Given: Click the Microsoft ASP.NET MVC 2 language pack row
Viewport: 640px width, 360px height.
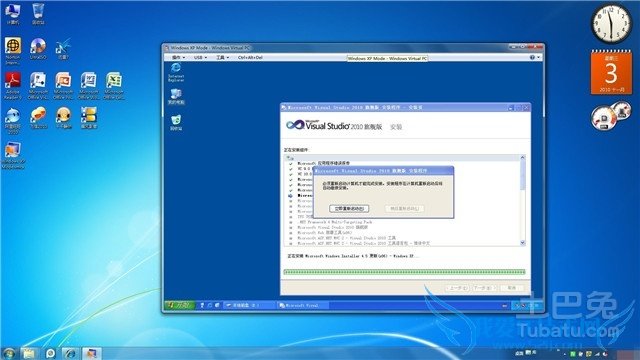Looking at the screenshot, I should coord(363,243).
